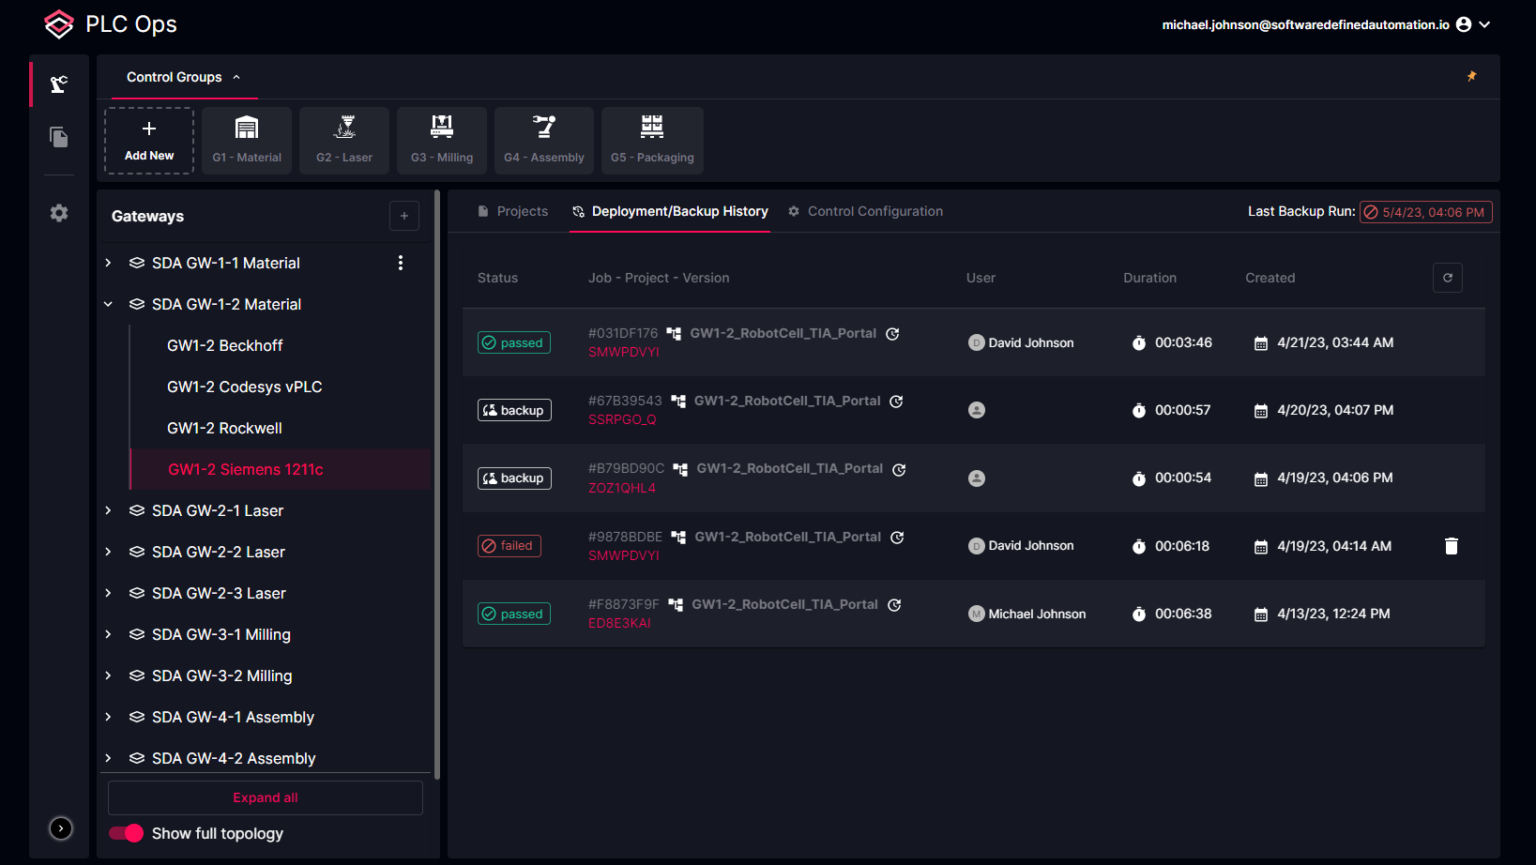Add a new gateway with the plus icon
Viewport: 1536px width, 865px height.
pos(404,215)
